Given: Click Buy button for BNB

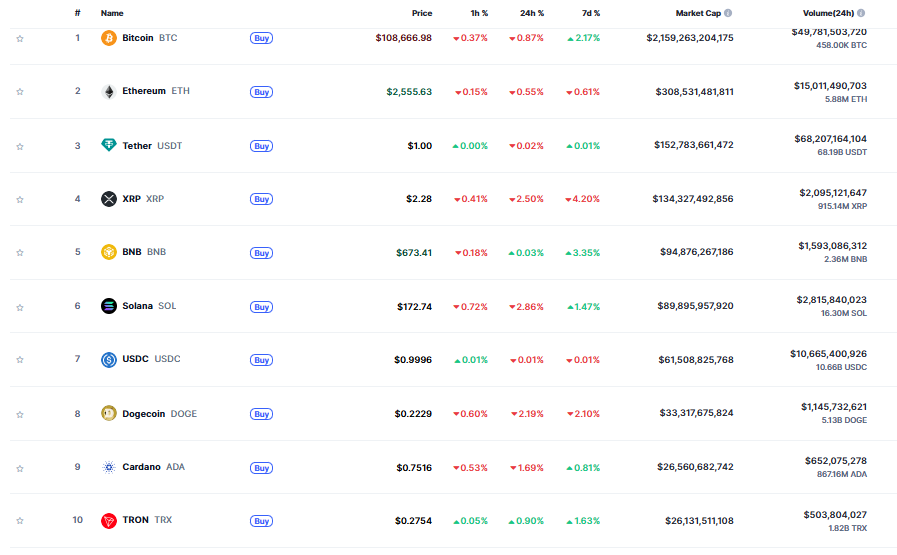Looking at the screenshot, I should pos(261,253).
